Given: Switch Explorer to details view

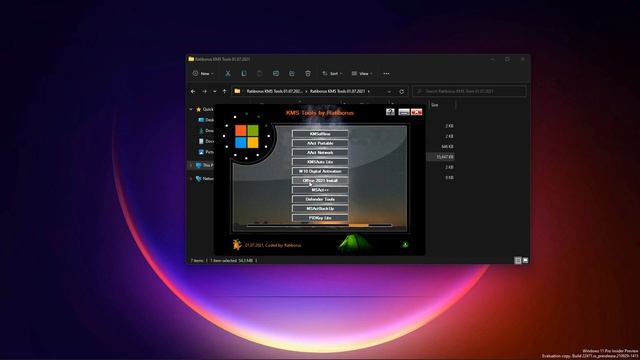Looking at the screenshot, I should 518,260.
